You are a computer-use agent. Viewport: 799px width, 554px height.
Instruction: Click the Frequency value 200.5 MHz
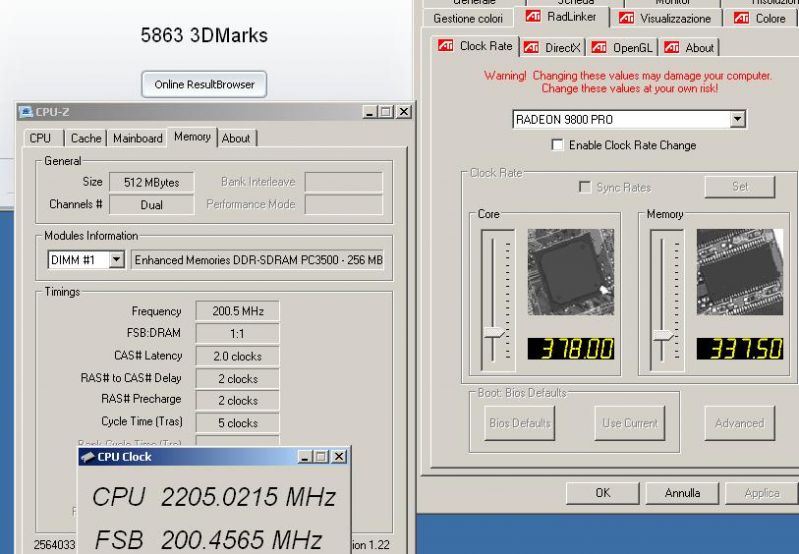point(237,311)
